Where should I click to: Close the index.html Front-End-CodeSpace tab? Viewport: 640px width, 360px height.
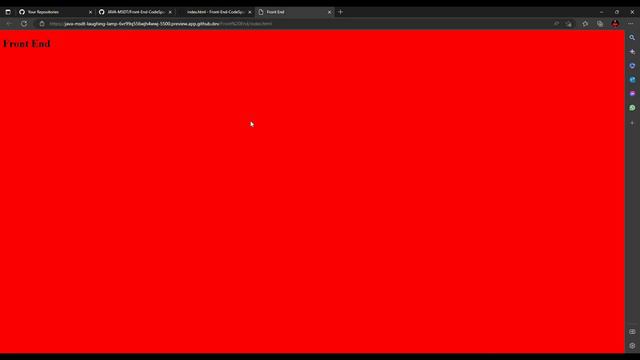(250, 12)
